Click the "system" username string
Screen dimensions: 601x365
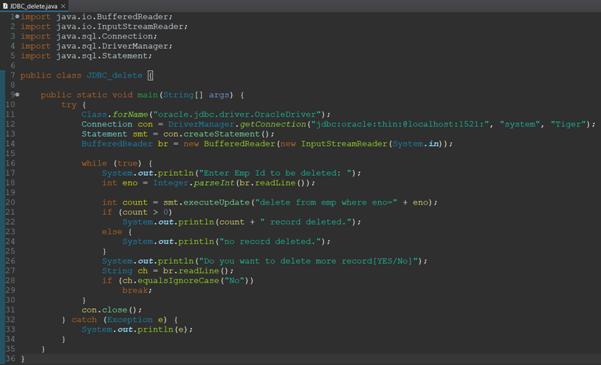point(521,124)
